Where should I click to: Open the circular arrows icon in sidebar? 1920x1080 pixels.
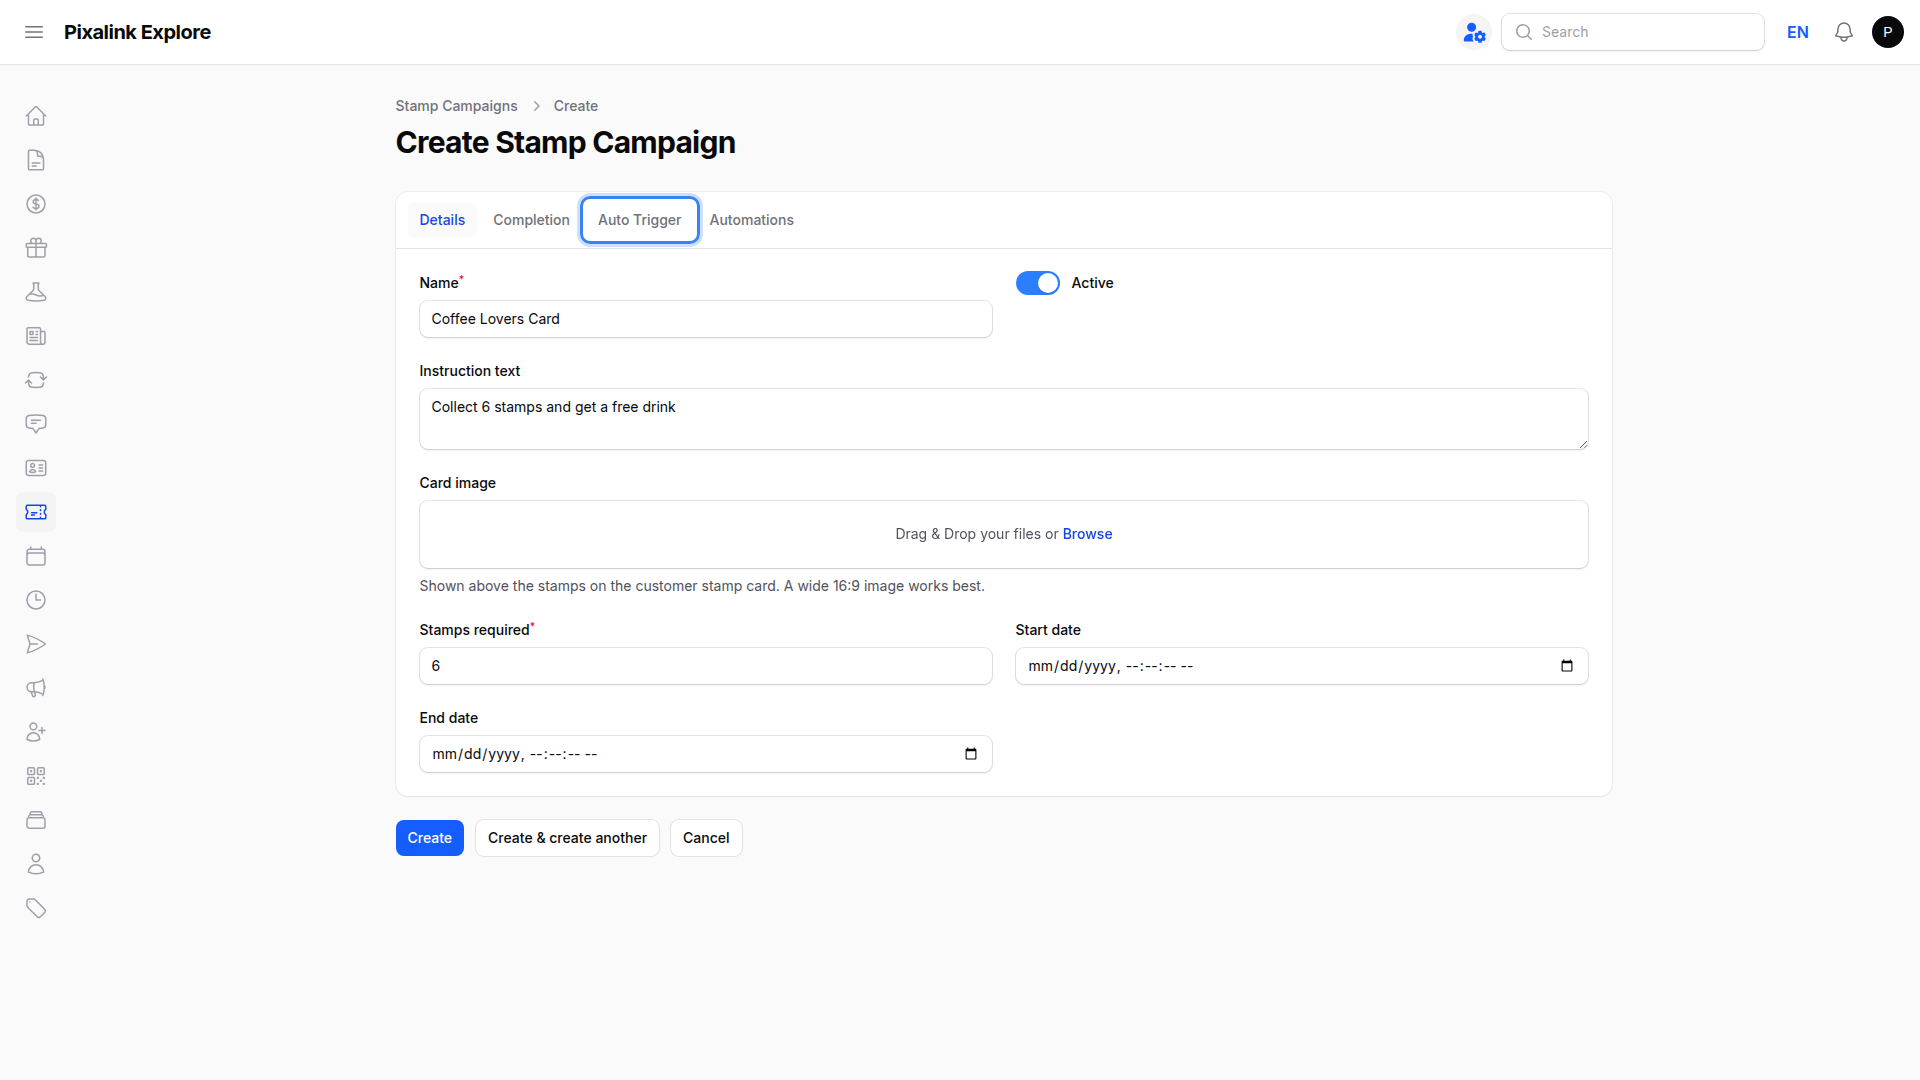[36, 380]
